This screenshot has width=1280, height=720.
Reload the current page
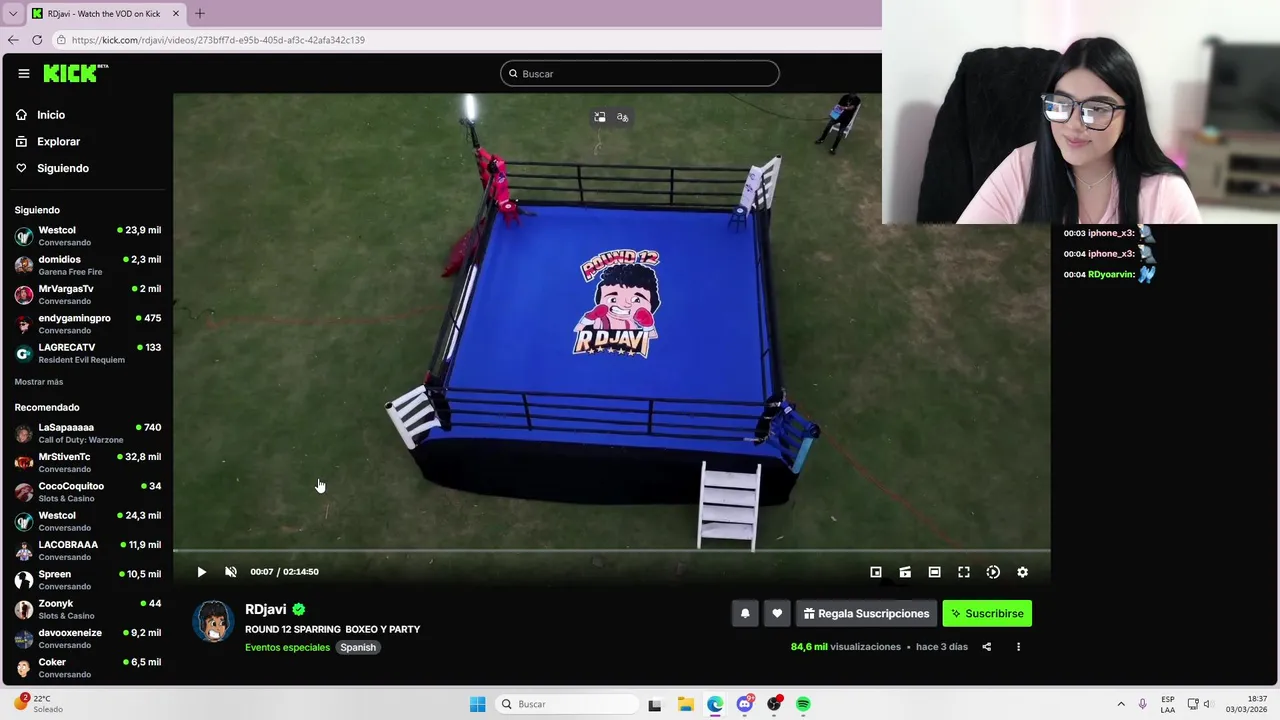point(37,40)
